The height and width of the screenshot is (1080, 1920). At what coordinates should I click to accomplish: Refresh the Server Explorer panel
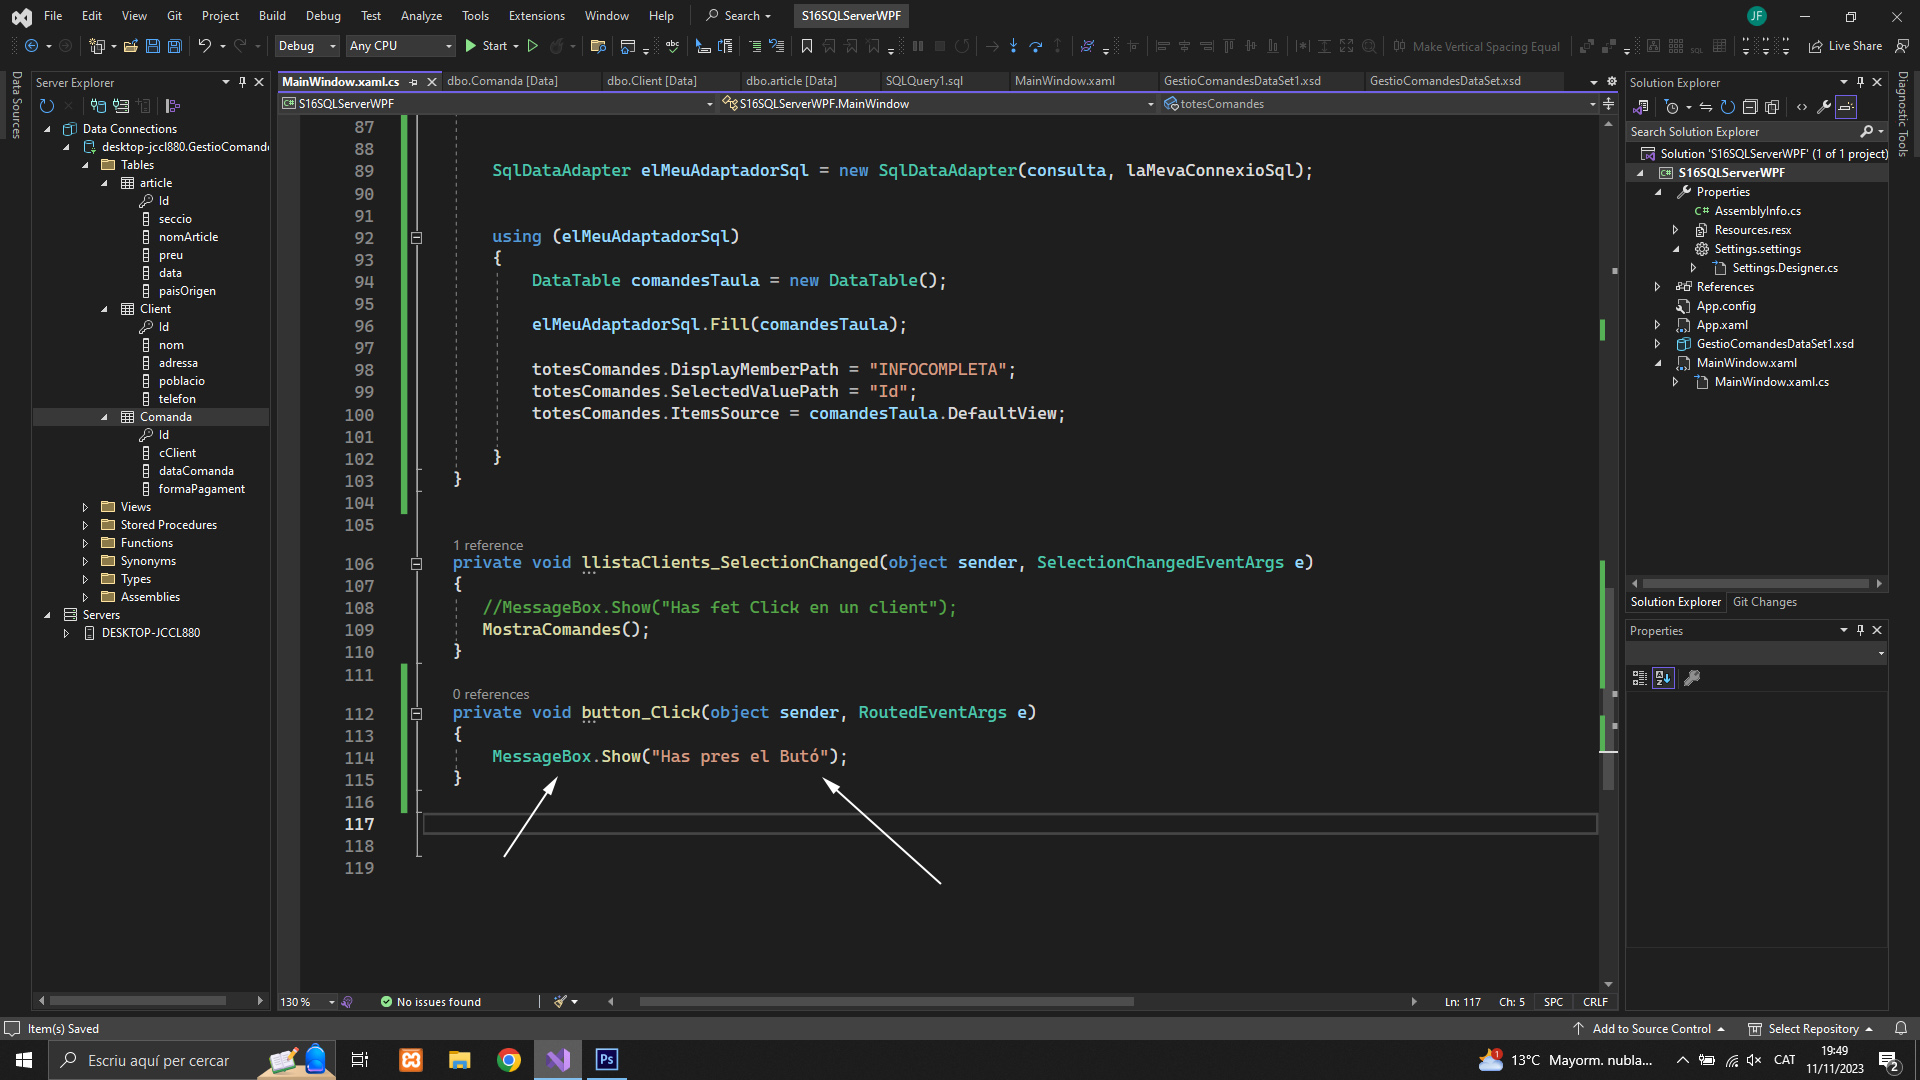pyautogui.click(x=46, y=106)
